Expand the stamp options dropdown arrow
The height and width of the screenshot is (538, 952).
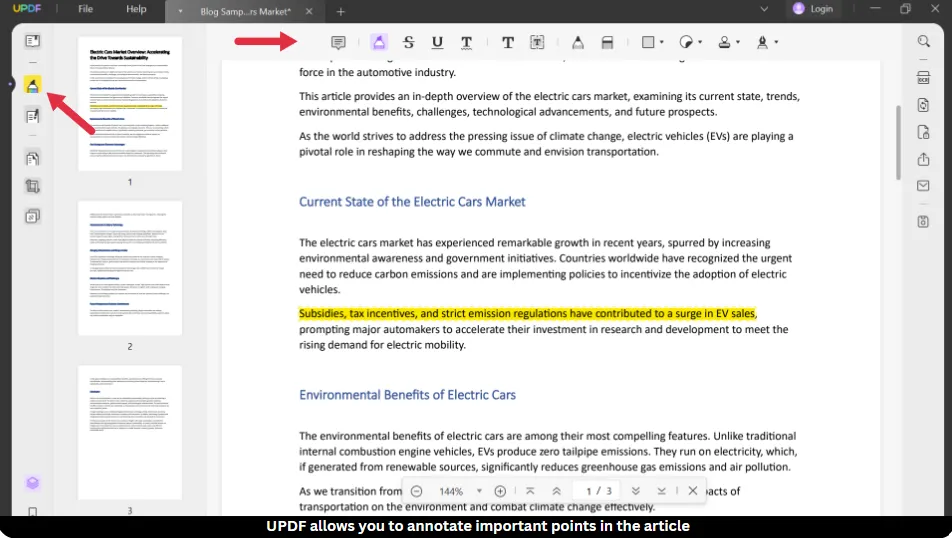coord(738,43)
